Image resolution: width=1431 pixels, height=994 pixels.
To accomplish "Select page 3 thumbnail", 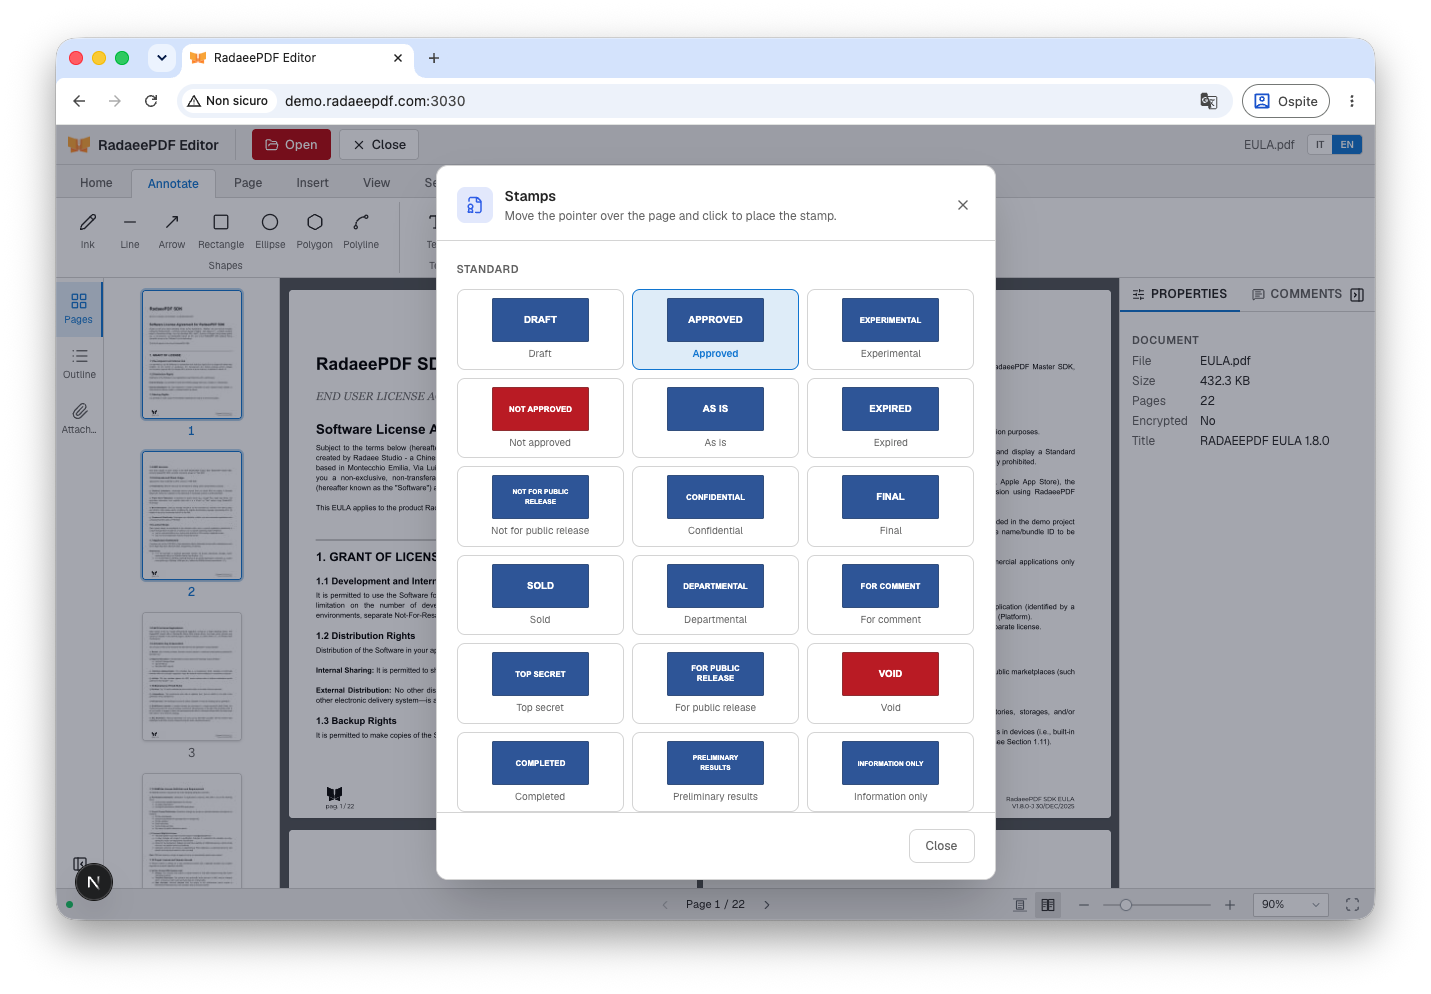I will pyautogui.click(x=192, y=676).
